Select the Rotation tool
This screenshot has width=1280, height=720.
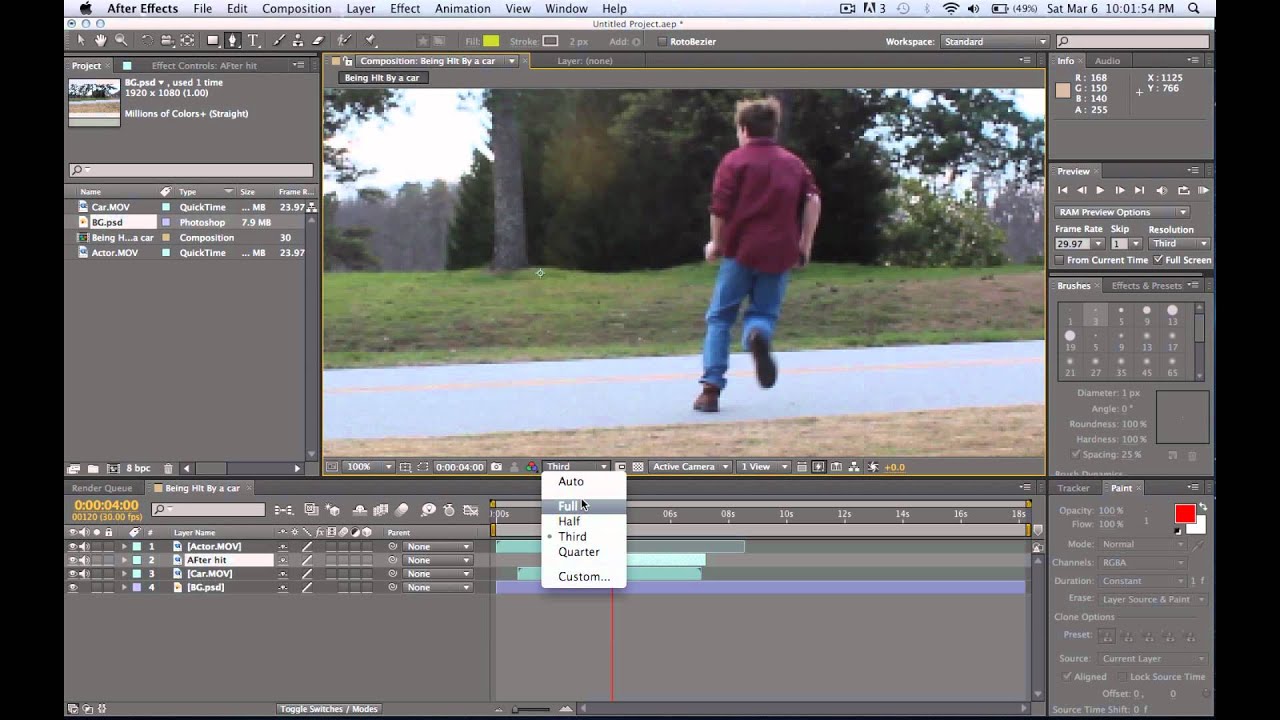(147, 41)
